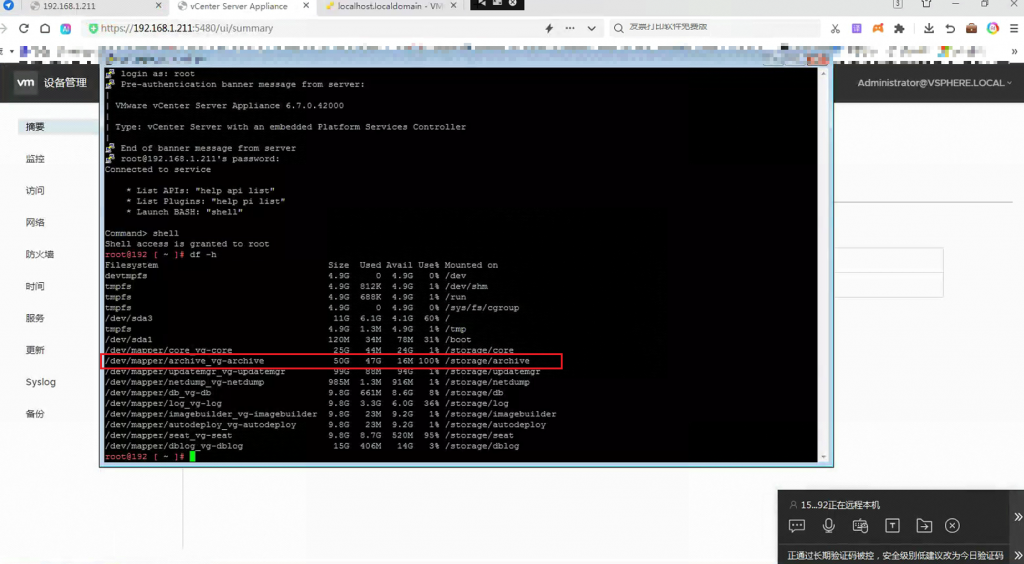Open the purple extension icon in toolbar
The image size is (1024, 564).
click(856, 29)
